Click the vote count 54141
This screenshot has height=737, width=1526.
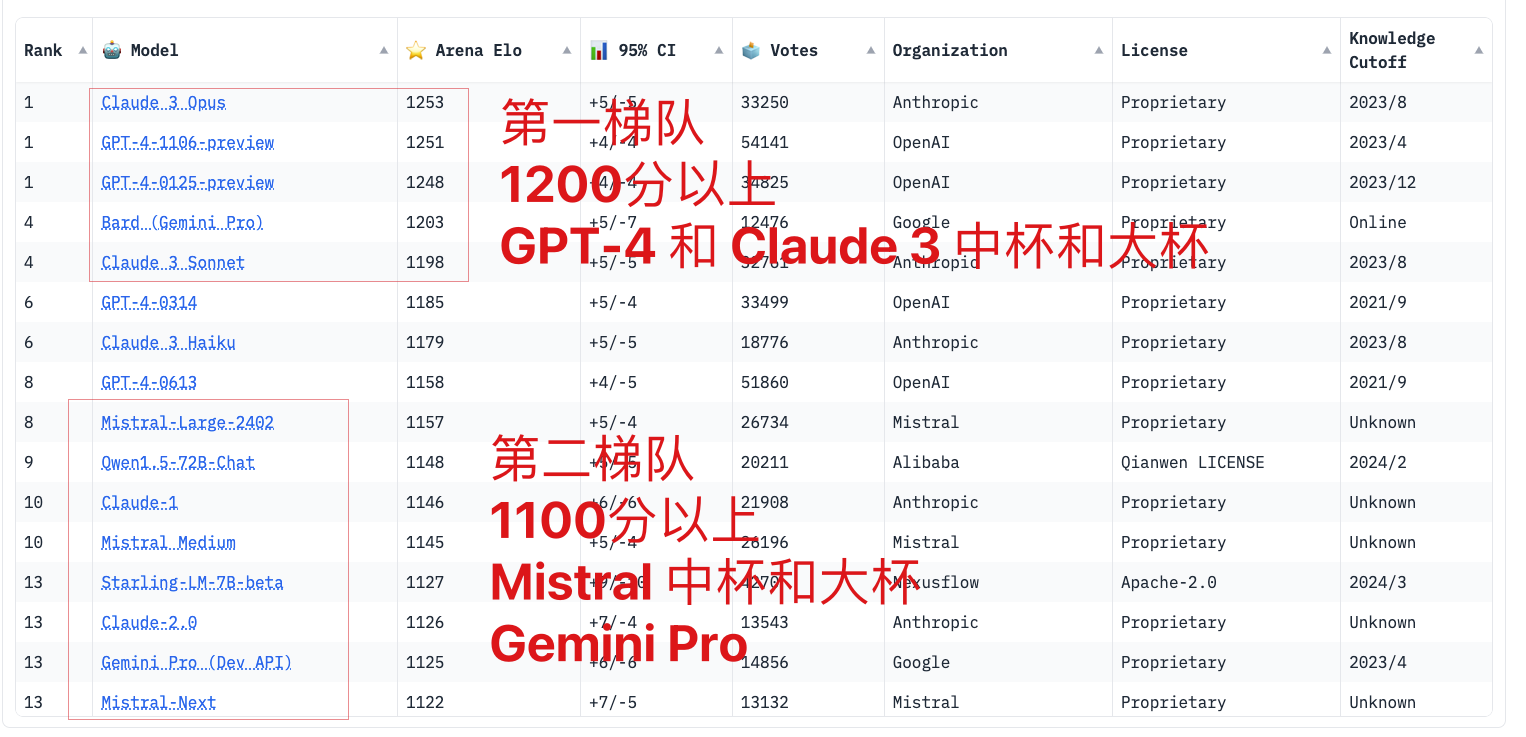pyautogui.click(x=765, y=142)
